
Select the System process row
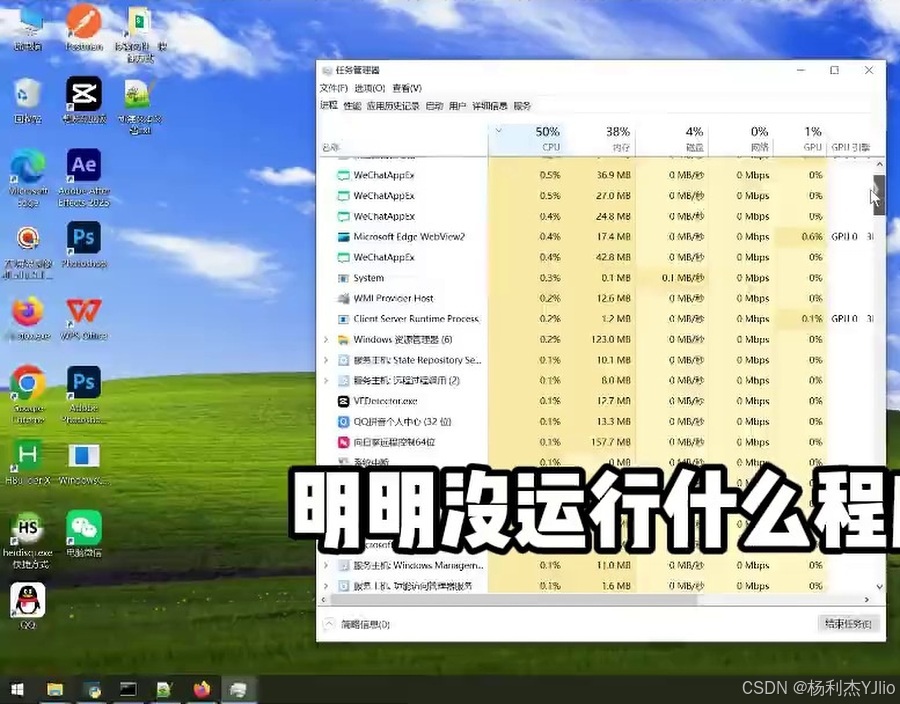[596, 278]
